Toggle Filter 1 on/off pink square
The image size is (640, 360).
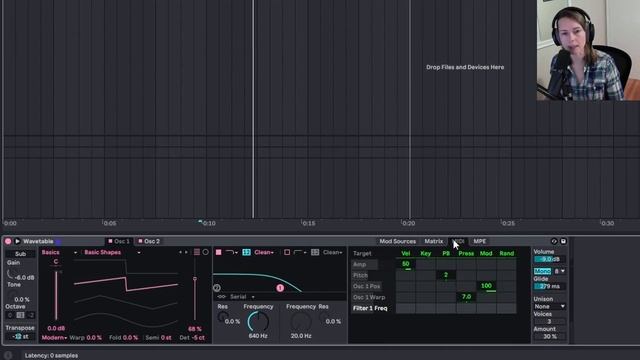(218, 252)
